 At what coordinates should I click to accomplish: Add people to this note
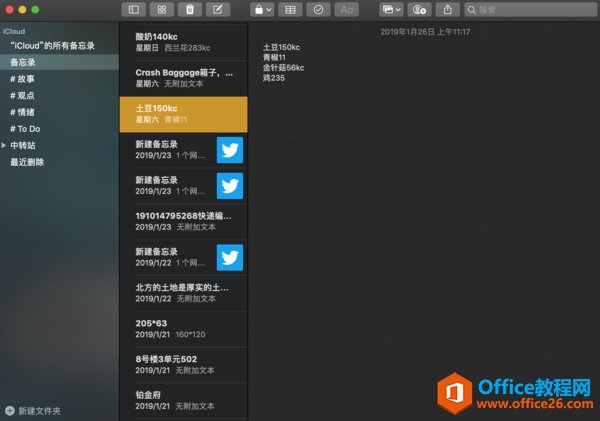click(x=419, y=10)
